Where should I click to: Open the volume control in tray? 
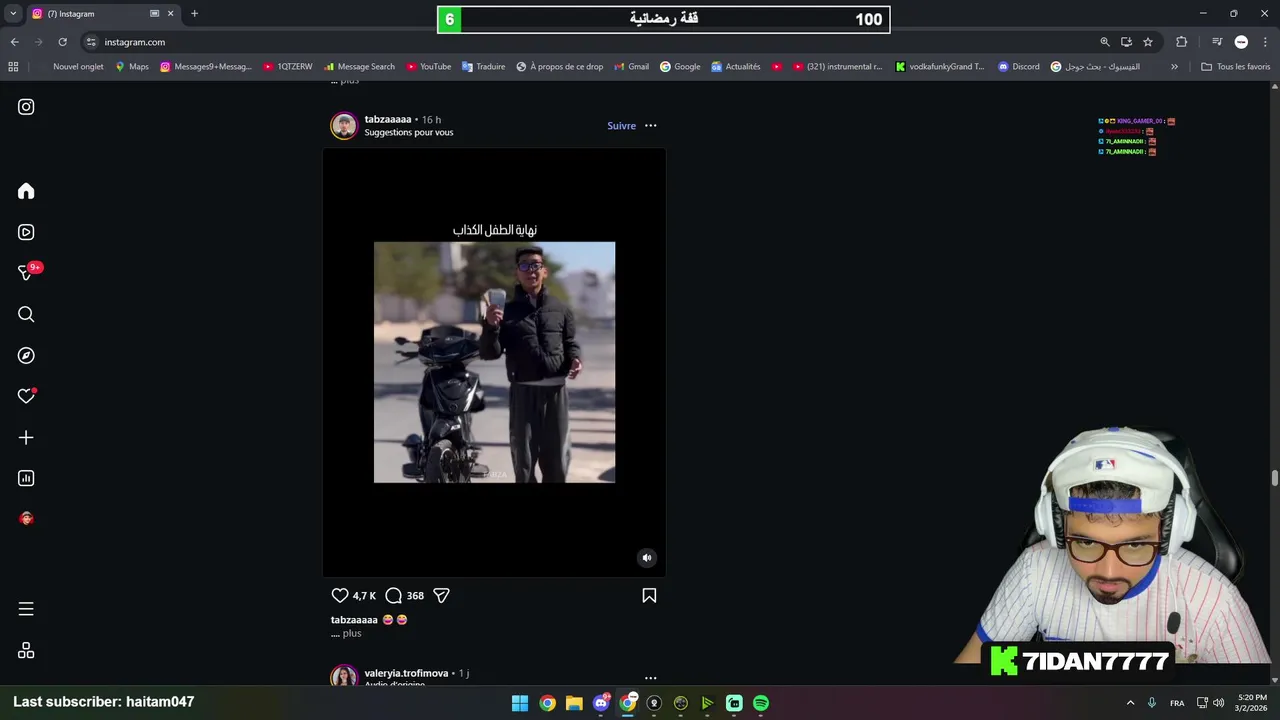coord(1219,703)
